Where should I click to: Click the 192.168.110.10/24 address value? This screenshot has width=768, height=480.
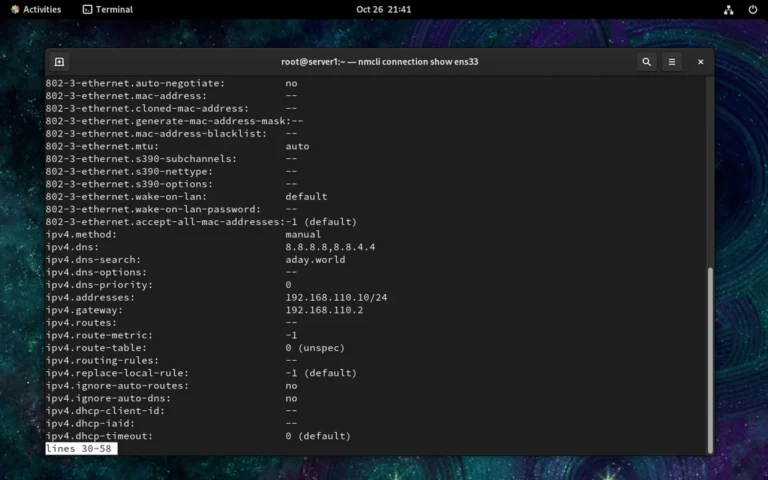pos(335,297)
